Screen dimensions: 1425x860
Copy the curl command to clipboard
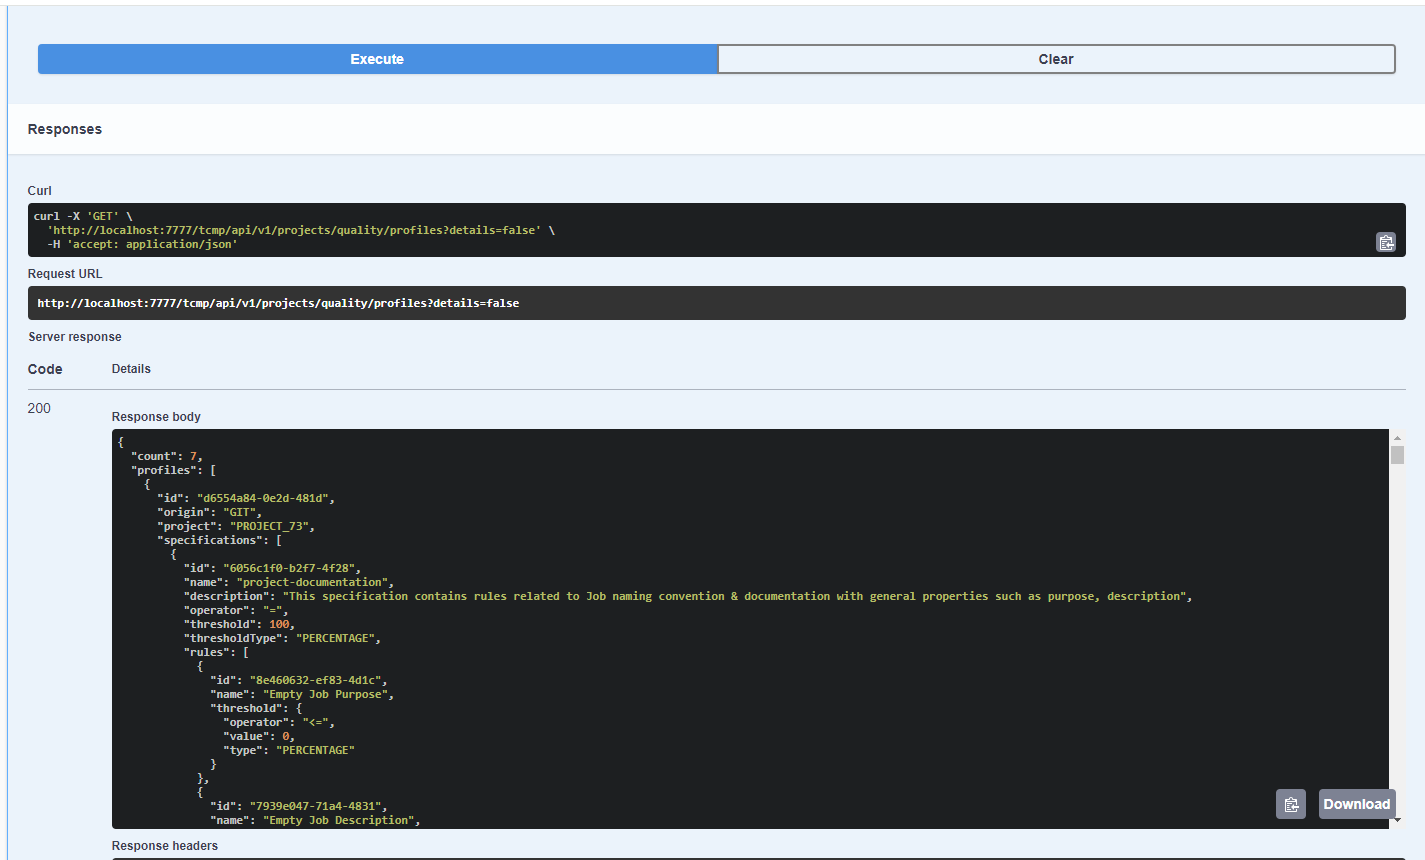click(x=1386, y=242)
